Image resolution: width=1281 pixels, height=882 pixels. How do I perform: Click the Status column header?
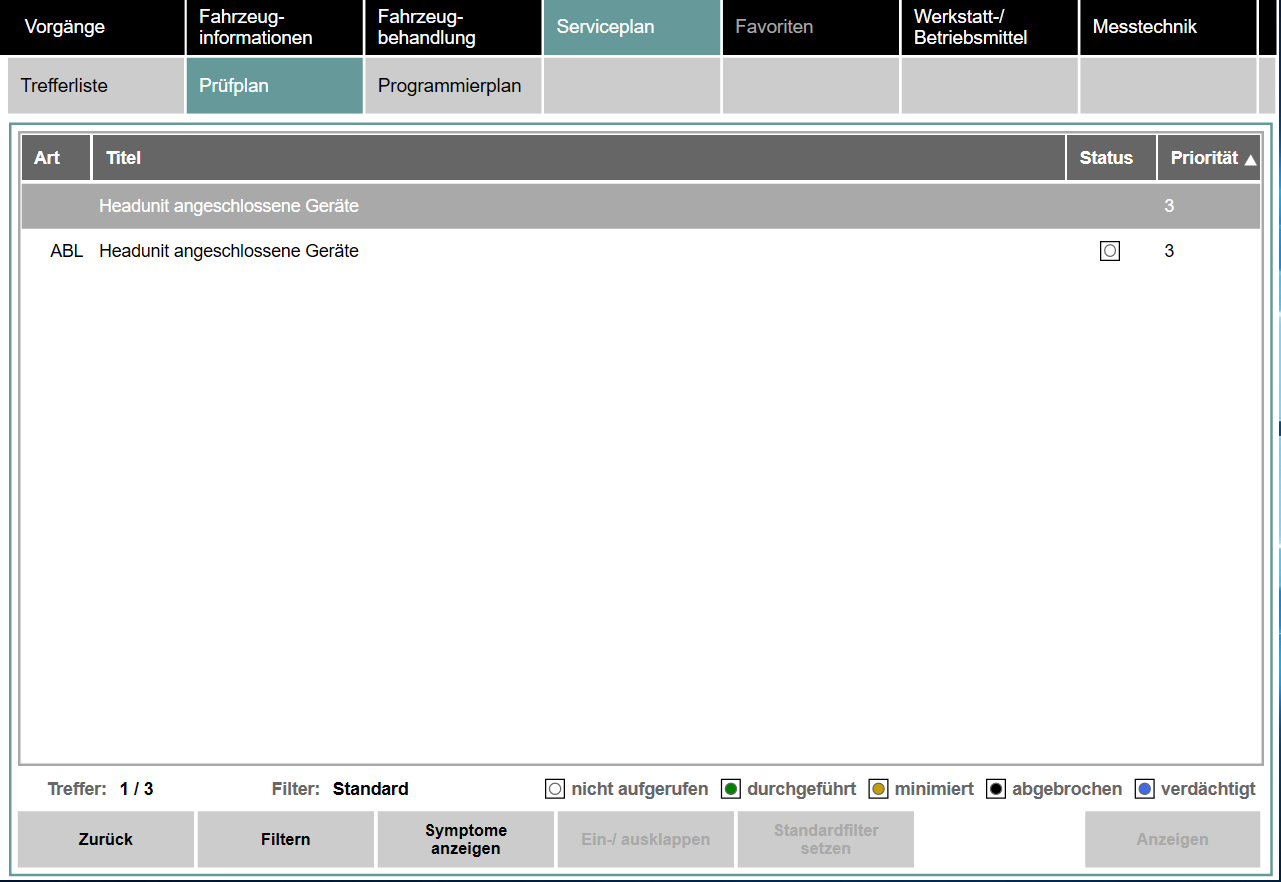coord(1106,158)
